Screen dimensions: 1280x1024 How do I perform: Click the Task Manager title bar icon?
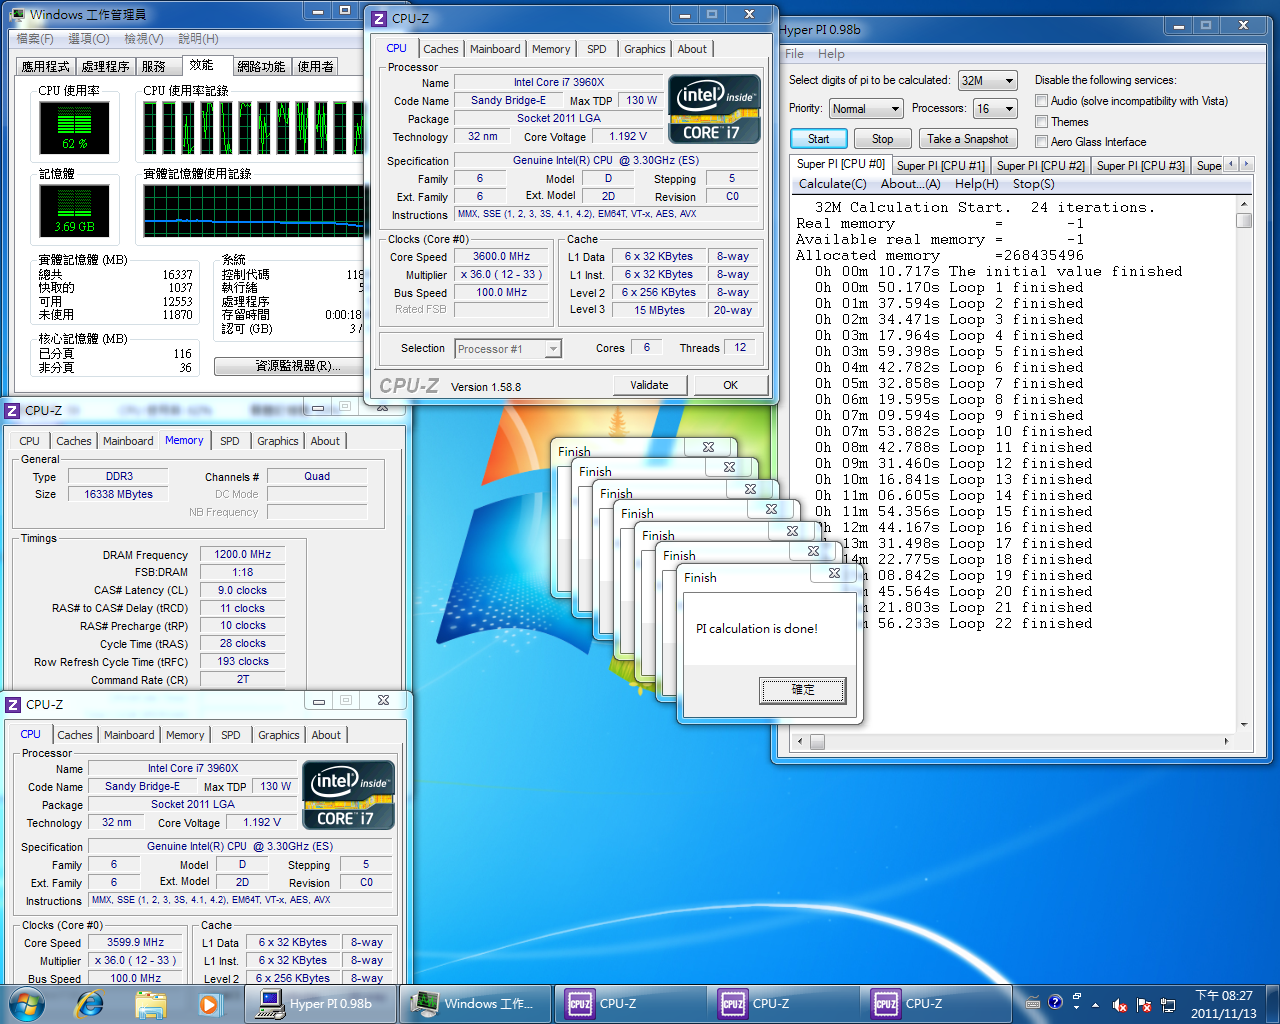click(17, 14)
